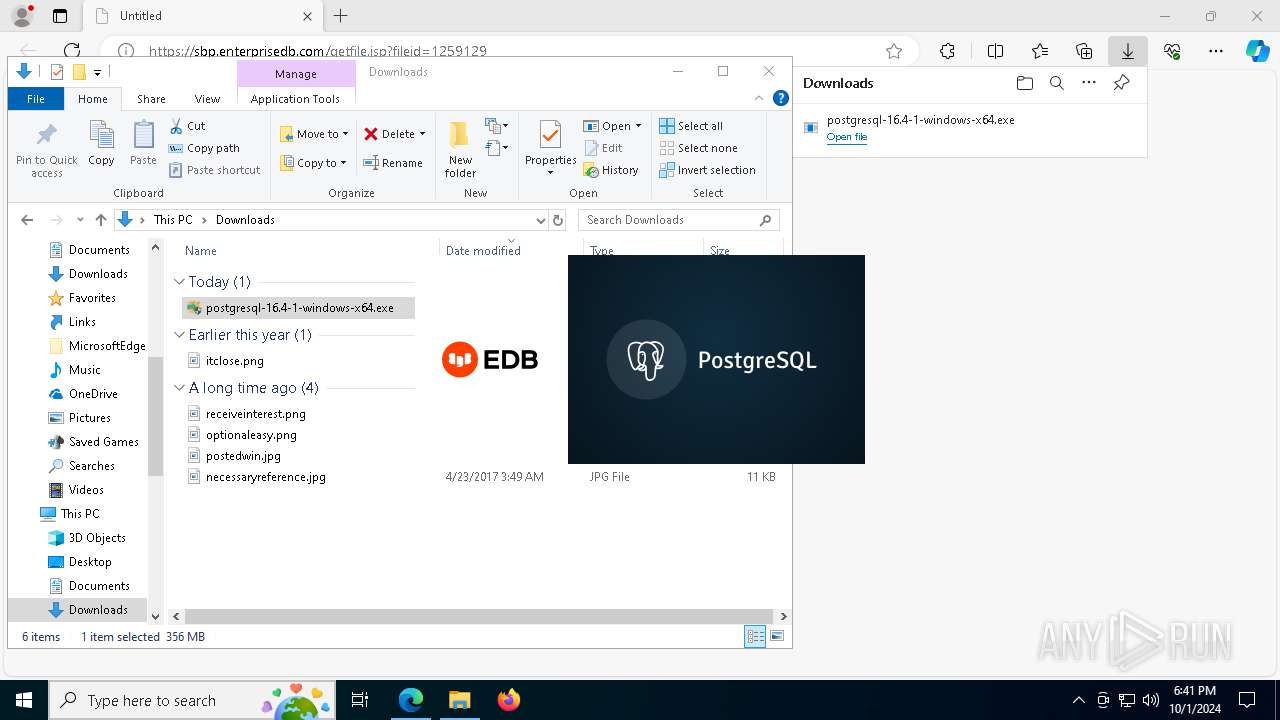Expand Delete options dropdown
1280x720 pixels.
(422, 134)
